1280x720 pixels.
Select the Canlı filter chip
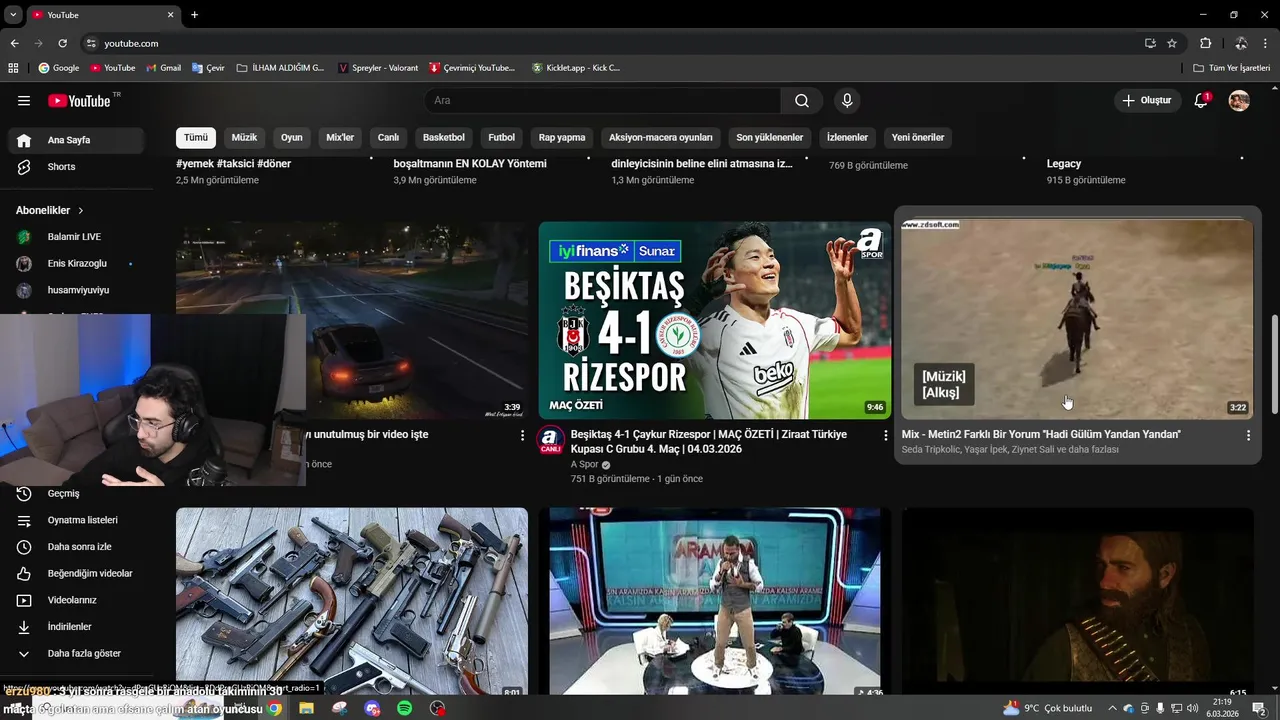coord(388,137)
